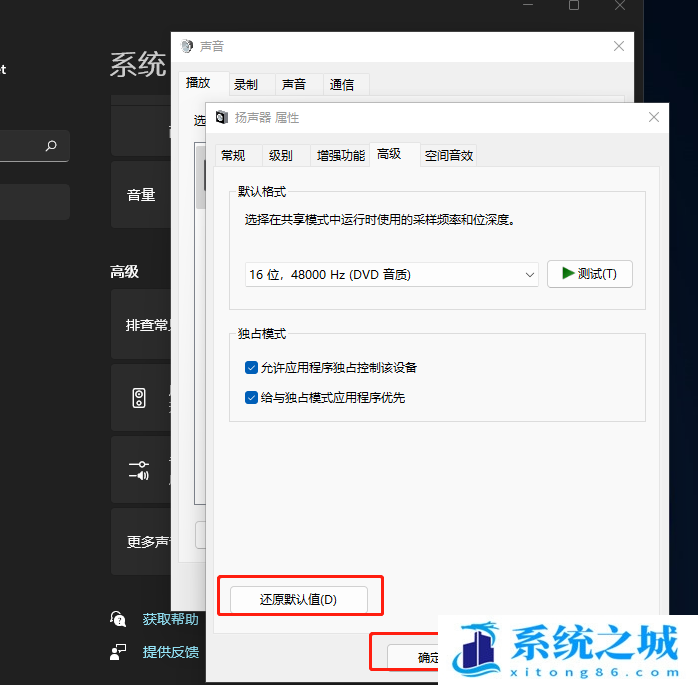Screen dimensions: 698x685
Task: Open the 排查常见 troubleshooting row
Action: (x=141, y=324)
